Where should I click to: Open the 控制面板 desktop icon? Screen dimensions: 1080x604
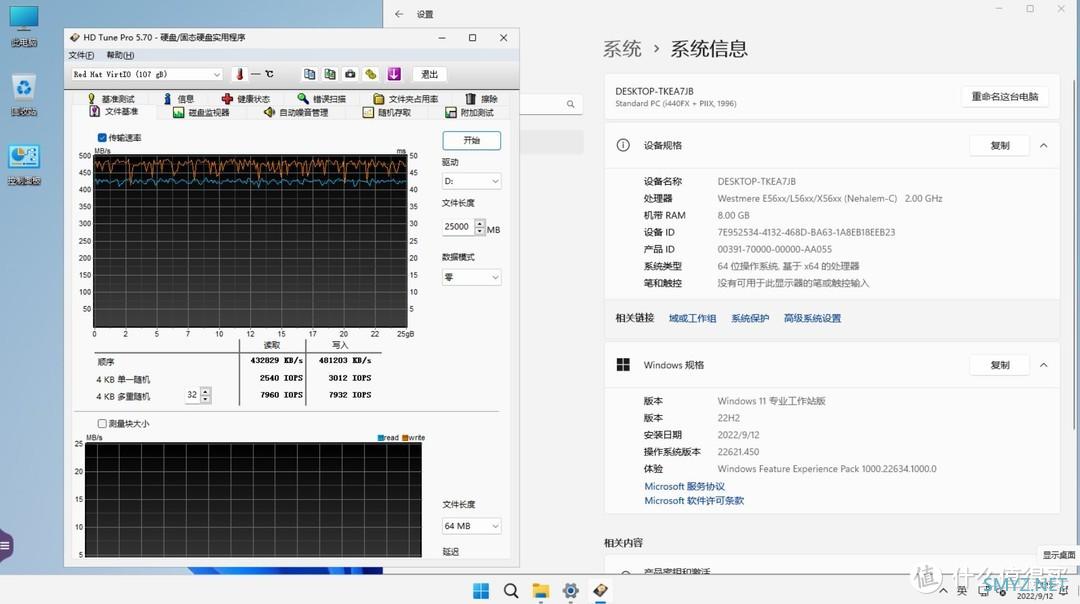[x=24, y=165]
